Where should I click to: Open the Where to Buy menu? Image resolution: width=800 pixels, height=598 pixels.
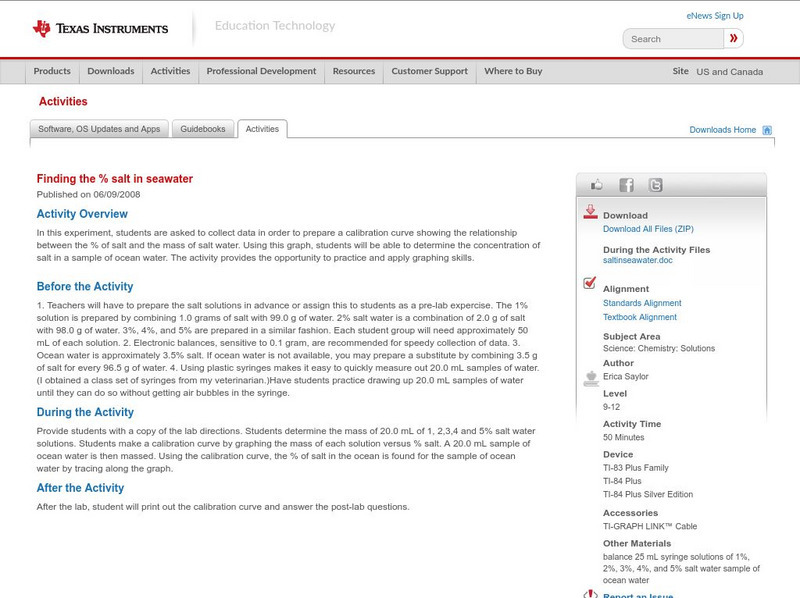[x=514, y=71]
